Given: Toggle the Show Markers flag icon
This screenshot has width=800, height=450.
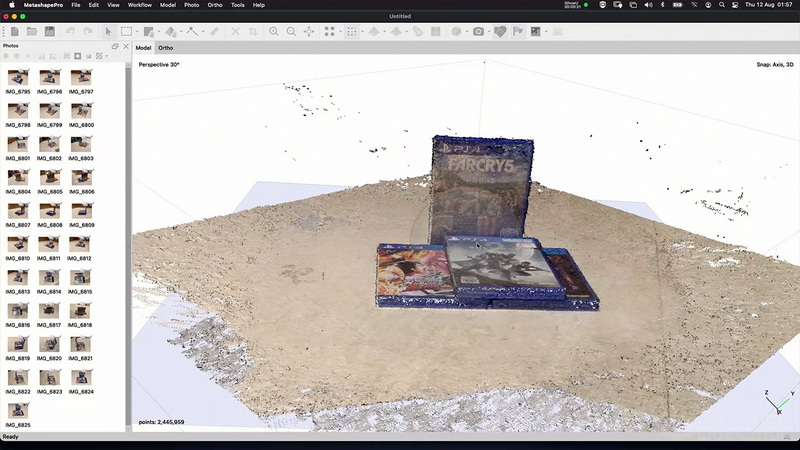Looking at the screenshot, I should [x=518, y=32].
